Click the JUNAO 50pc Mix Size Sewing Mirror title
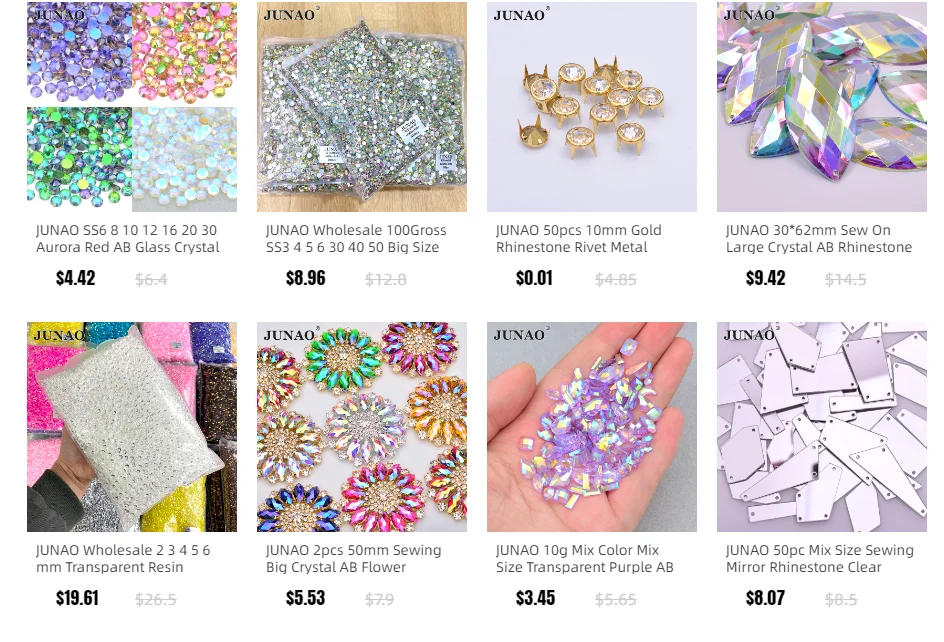 [820, 559]
